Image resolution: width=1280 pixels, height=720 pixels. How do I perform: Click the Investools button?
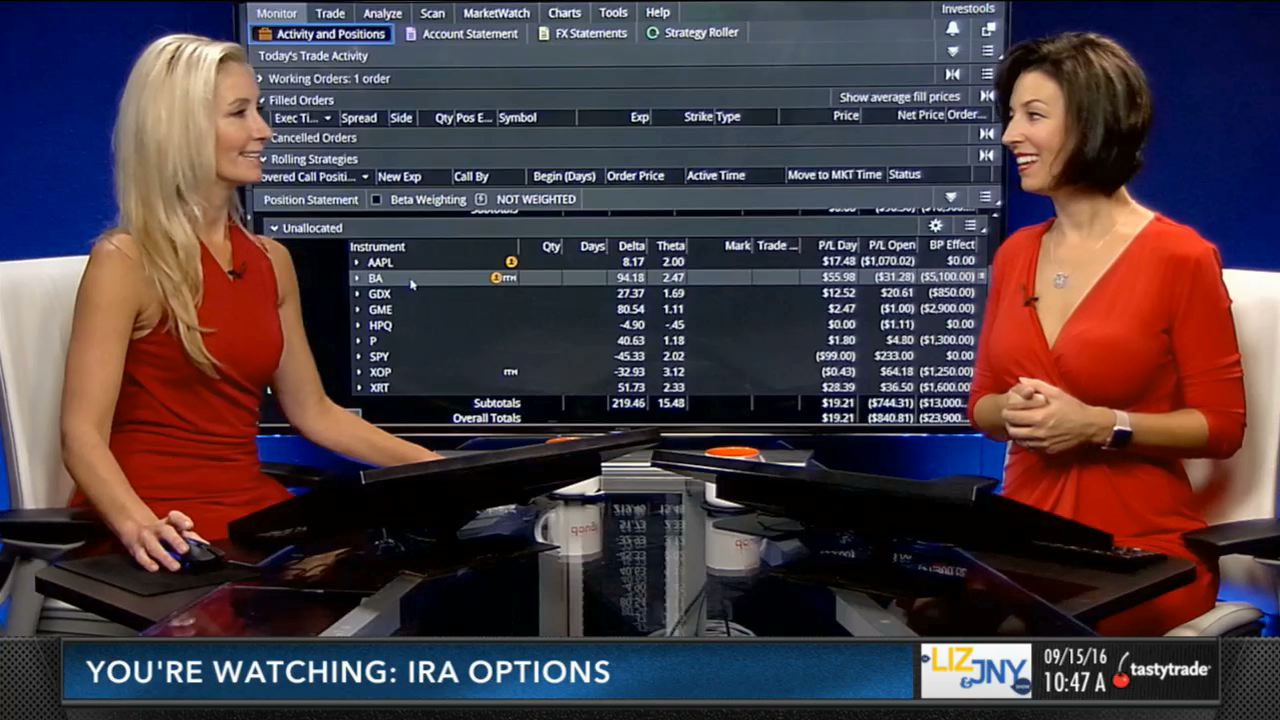[x=968, y=9]
